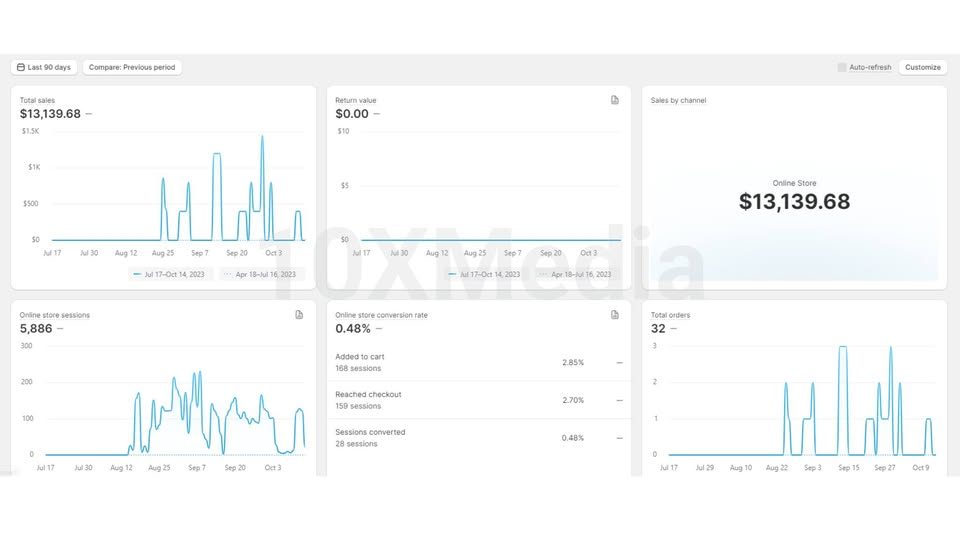Viewport: 960px width, 540px height.
Task: Open the Online store sessions title
Action: (54, 315)
